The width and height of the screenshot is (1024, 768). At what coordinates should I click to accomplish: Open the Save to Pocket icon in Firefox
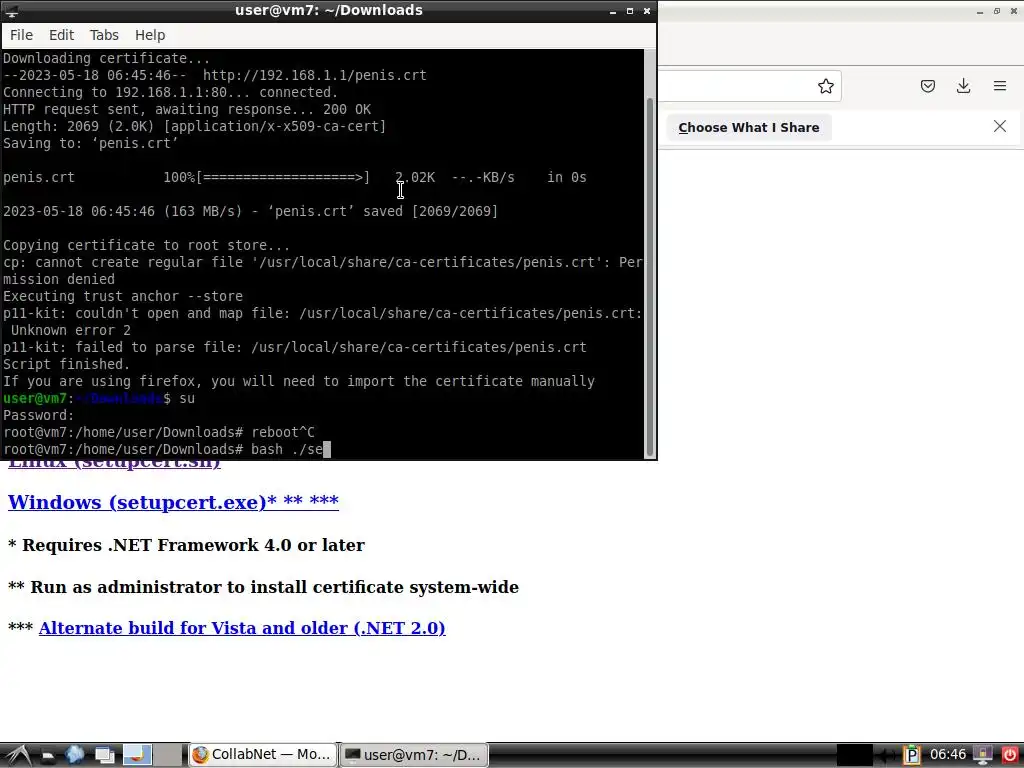pyautogui.click(x=928, y=86)
